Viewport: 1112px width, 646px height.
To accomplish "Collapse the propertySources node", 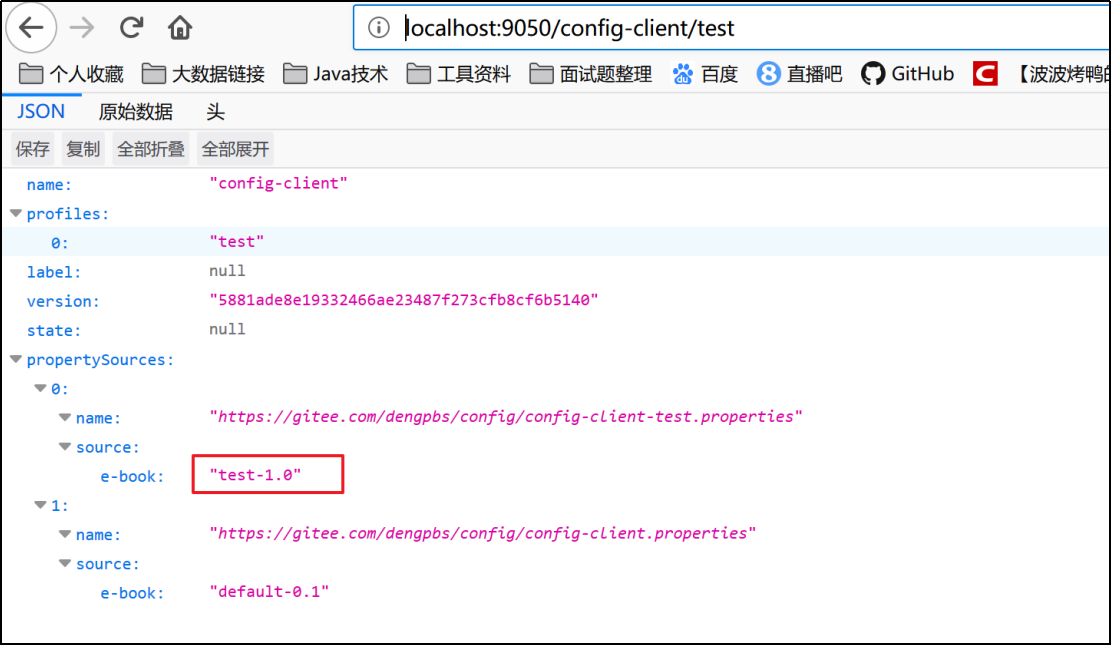I will click(16, 359).
